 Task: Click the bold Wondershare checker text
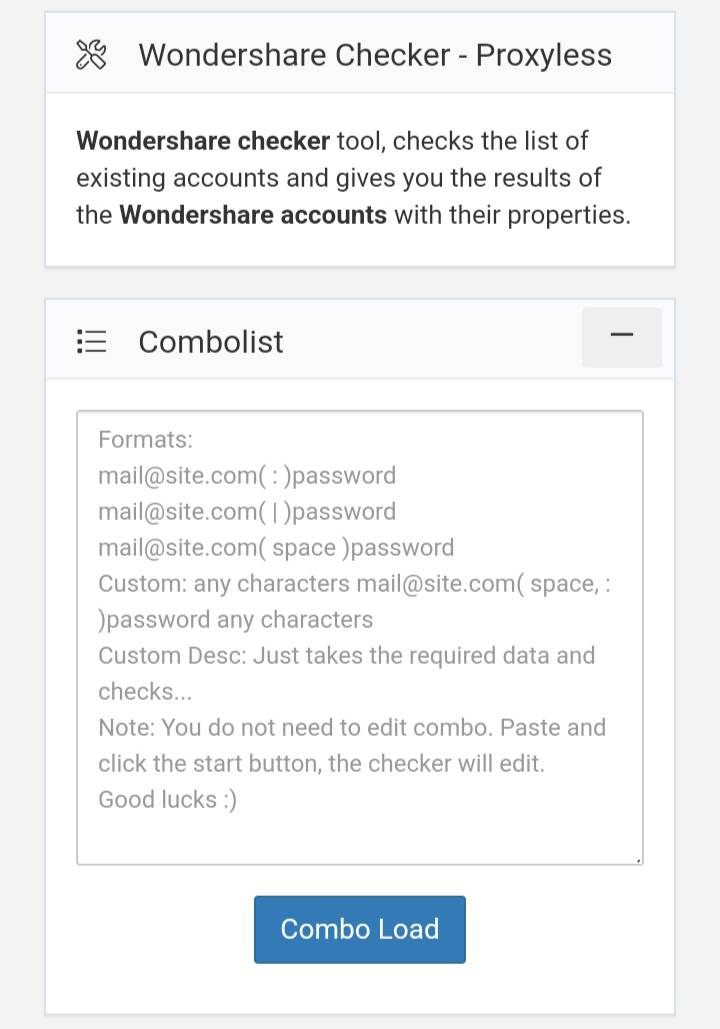(202, 141)
